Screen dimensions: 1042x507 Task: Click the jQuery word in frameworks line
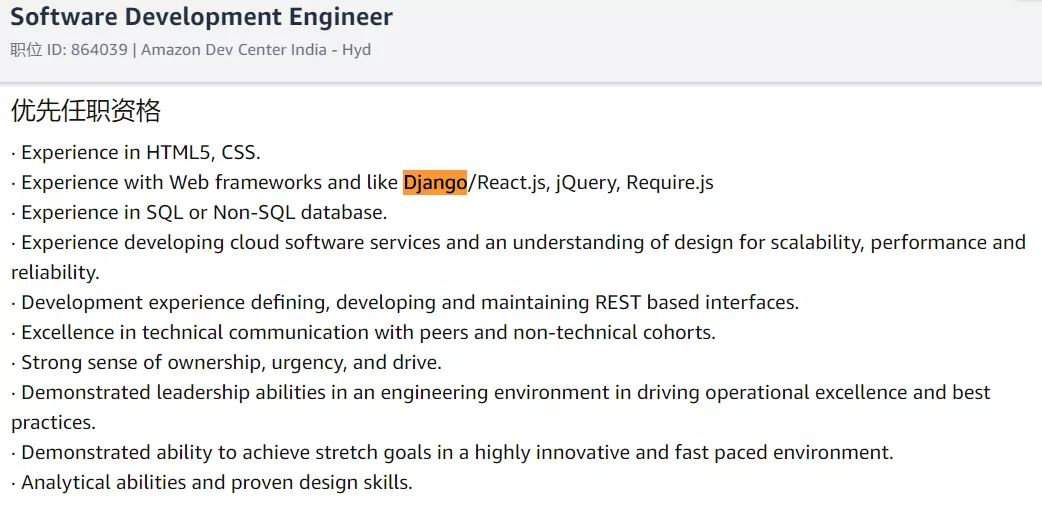click(585, 182)
